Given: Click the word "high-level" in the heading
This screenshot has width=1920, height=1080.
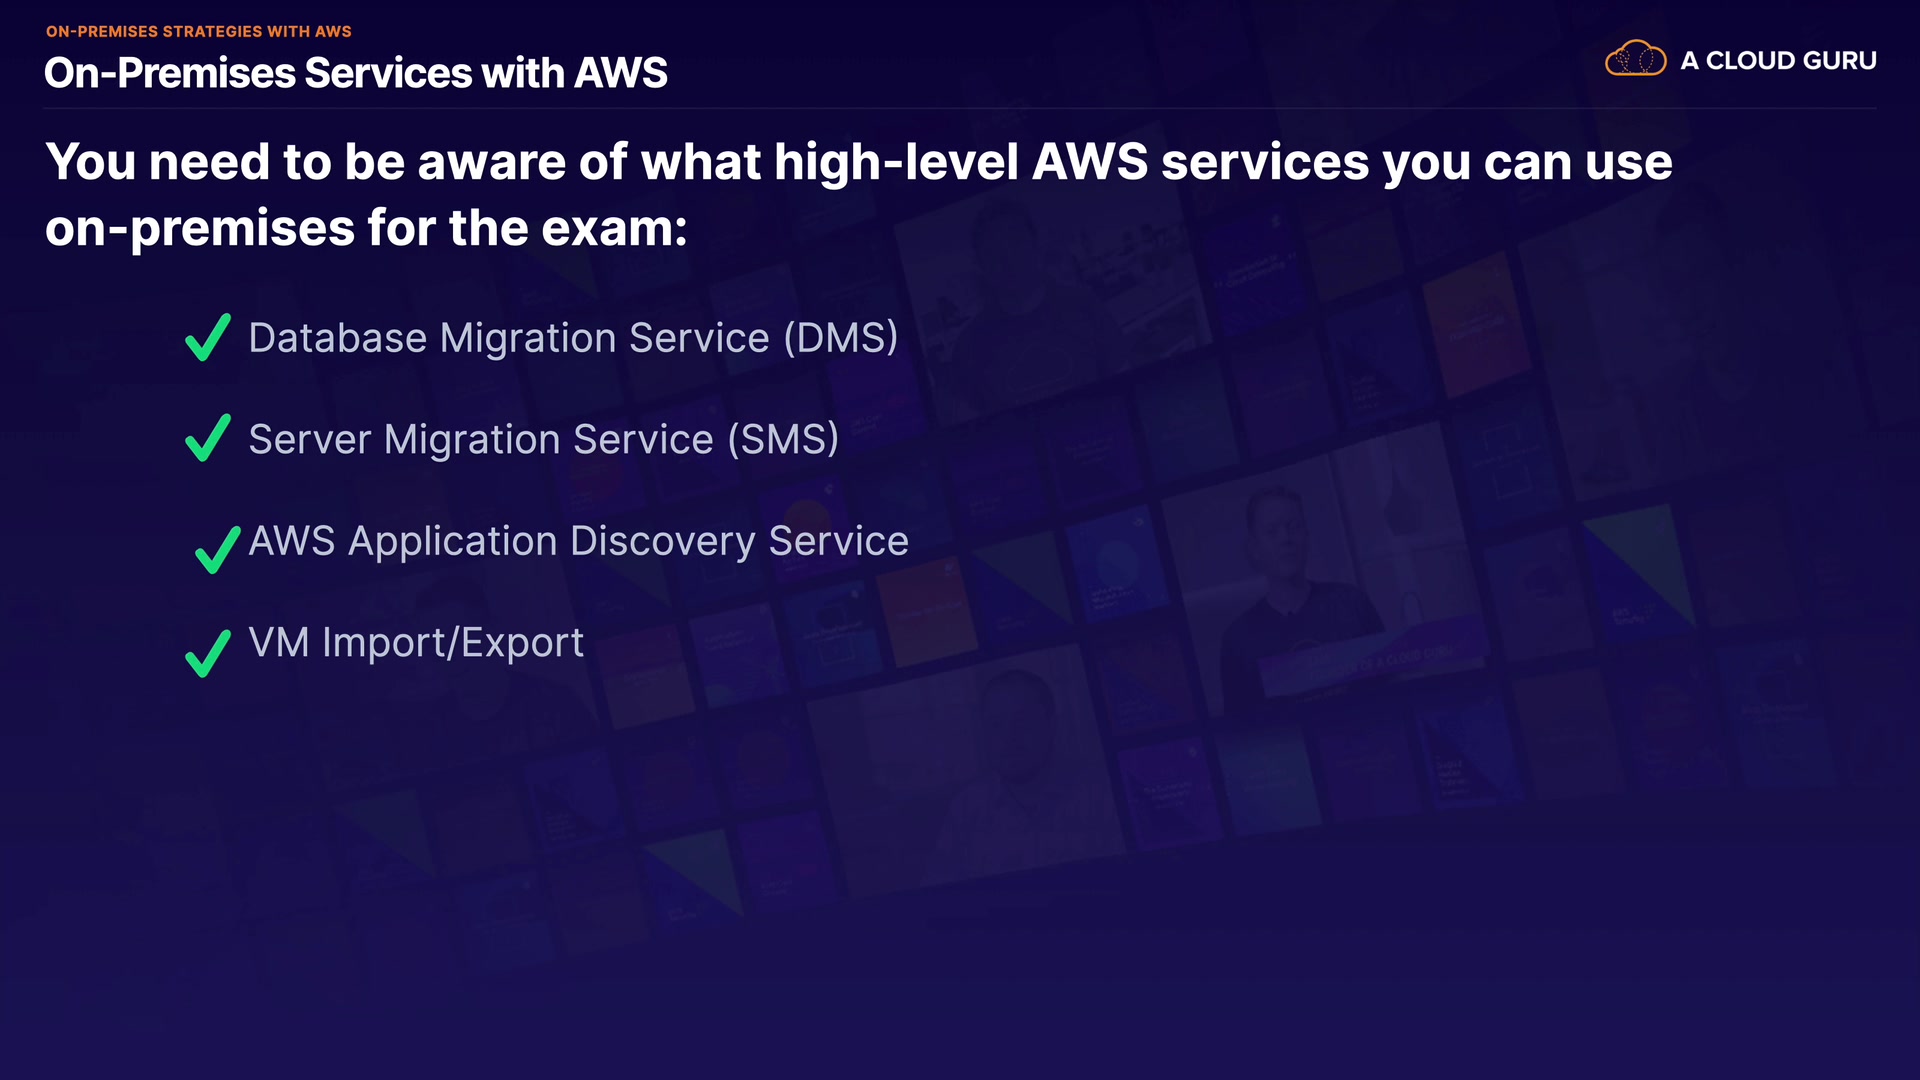Looking at the screenshot, I should point(896,162).
